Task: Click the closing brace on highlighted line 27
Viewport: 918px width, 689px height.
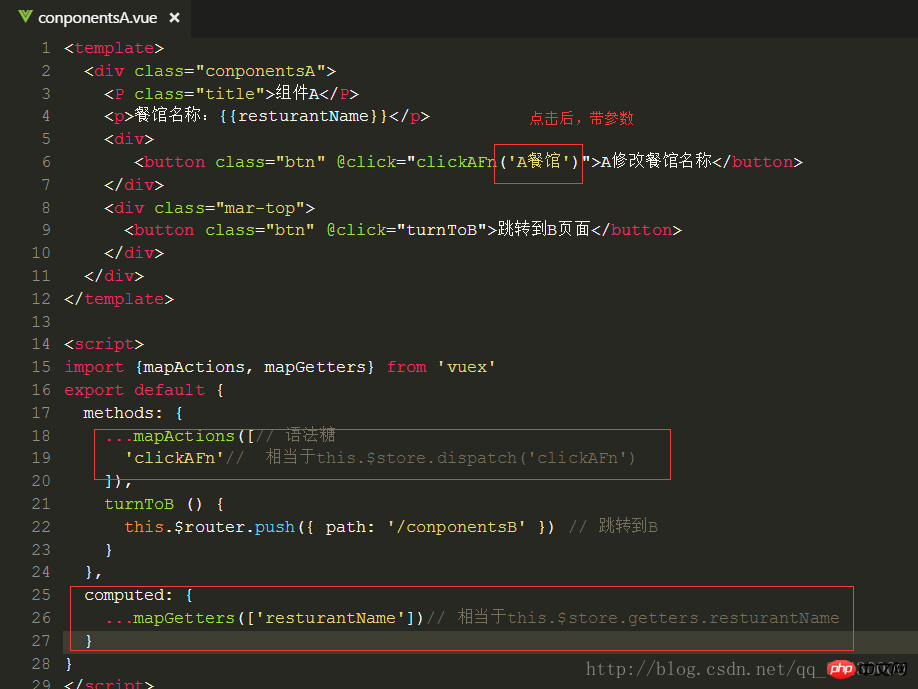Action: [89, 641]
